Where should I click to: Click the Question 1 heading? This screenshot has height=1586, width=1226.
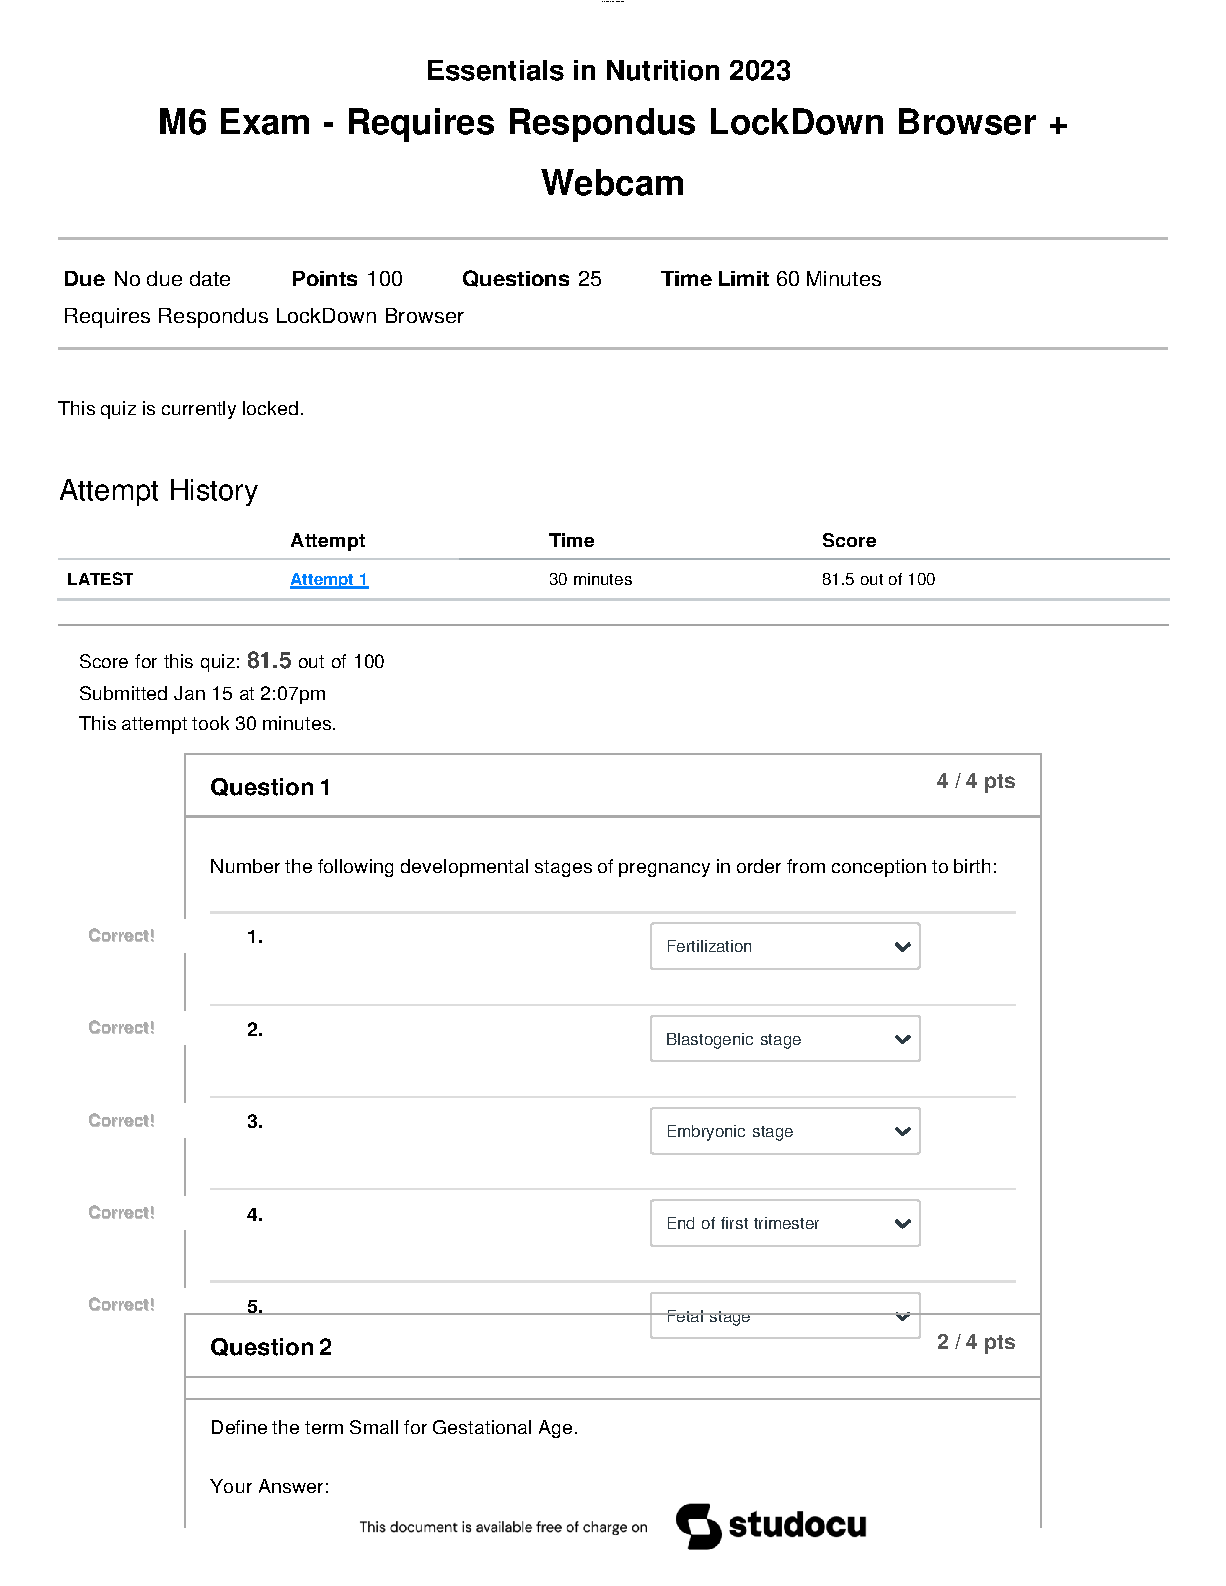pos(270,787)
